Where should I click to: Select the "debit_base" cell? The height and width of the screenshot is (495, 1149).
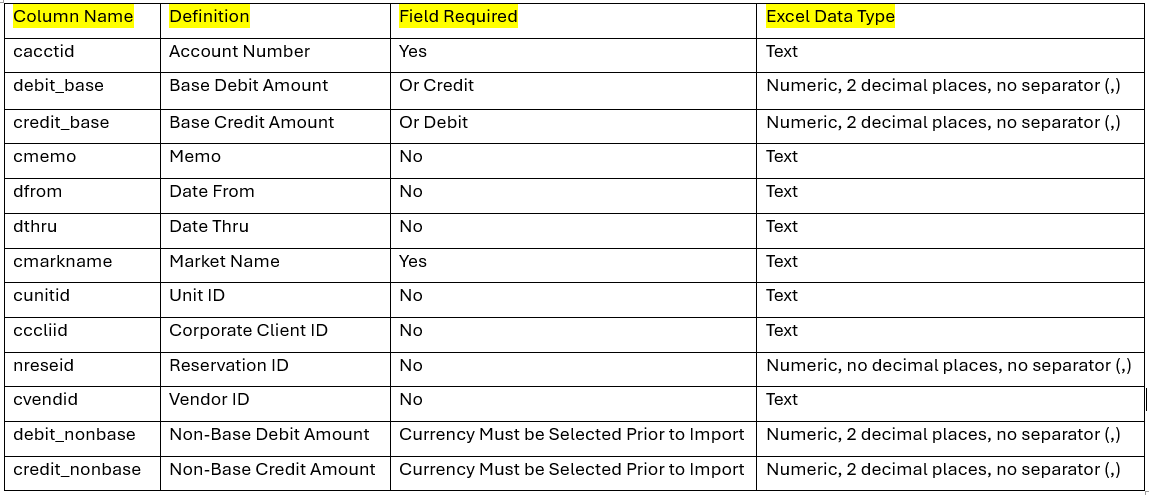[58, 86]
